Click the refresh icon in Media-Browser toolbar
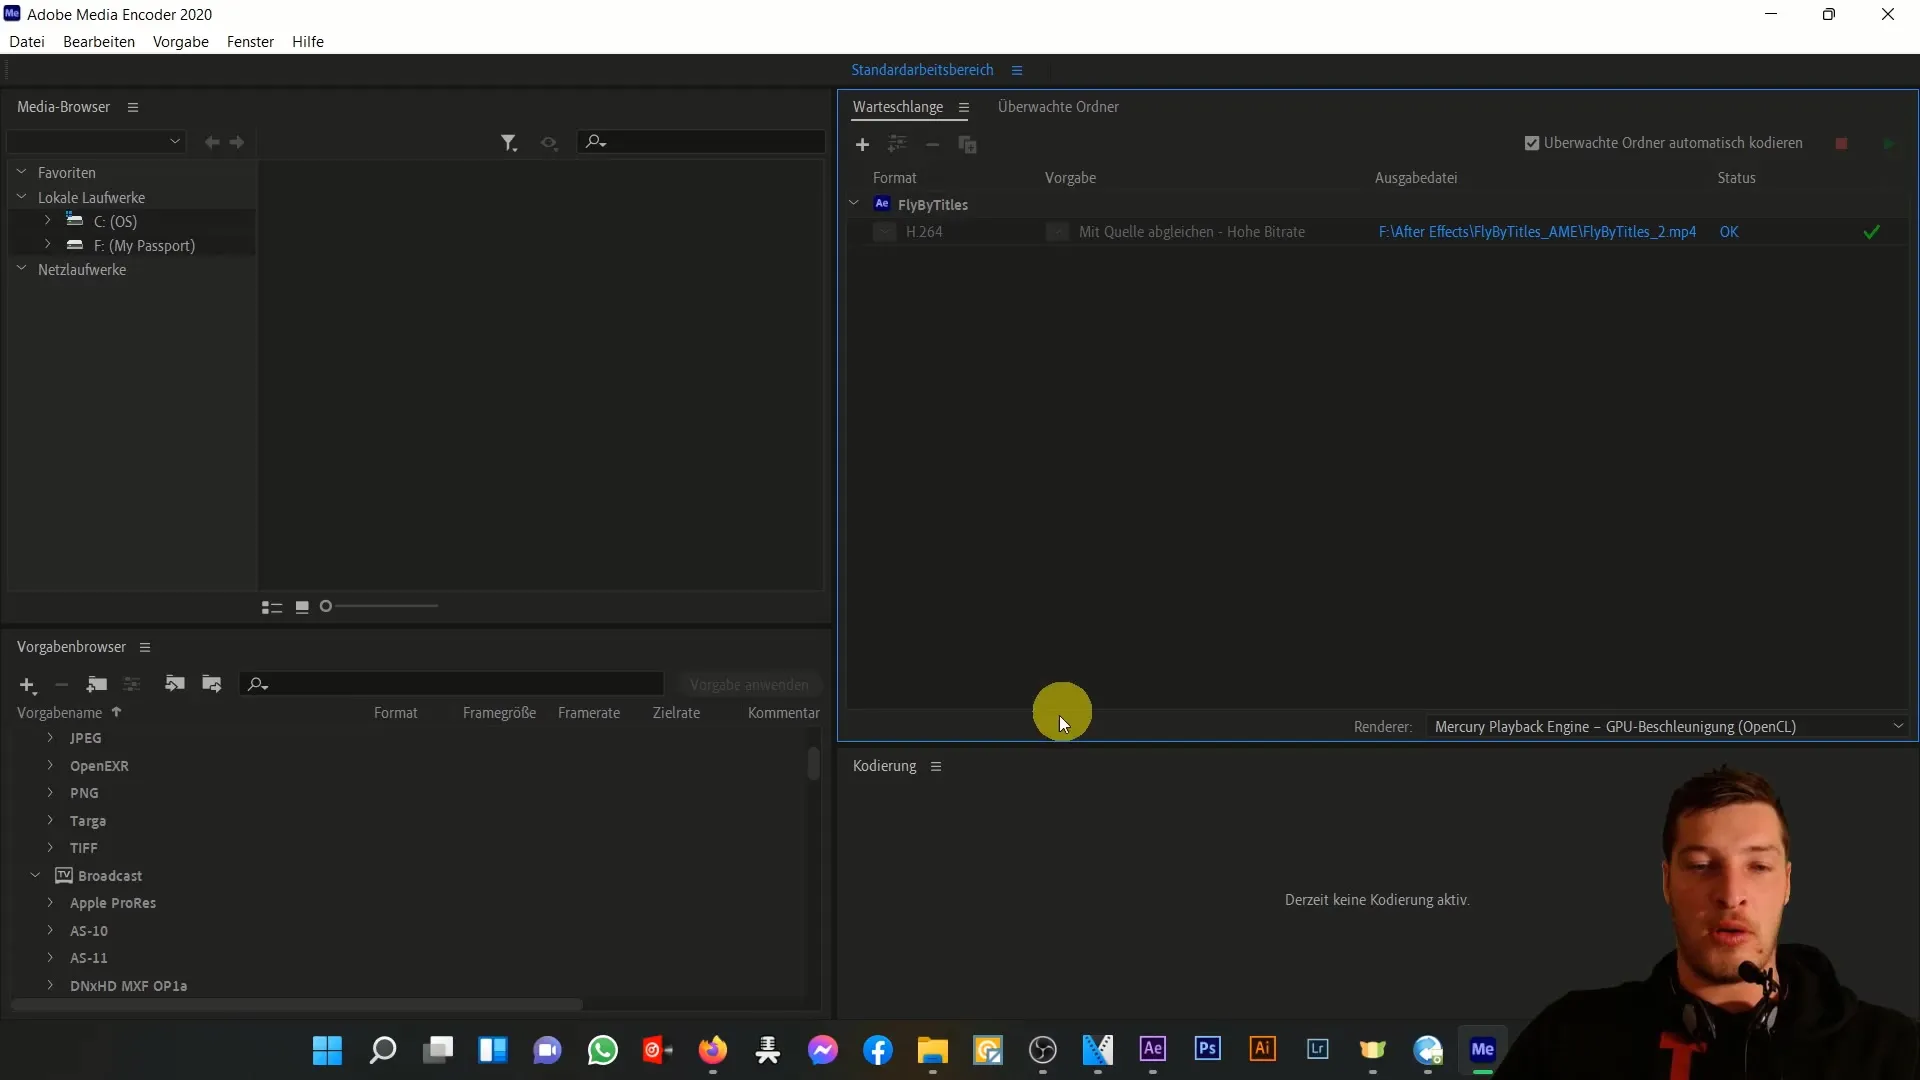Screen dimensions: 1920x1080 tap(549, 141)
